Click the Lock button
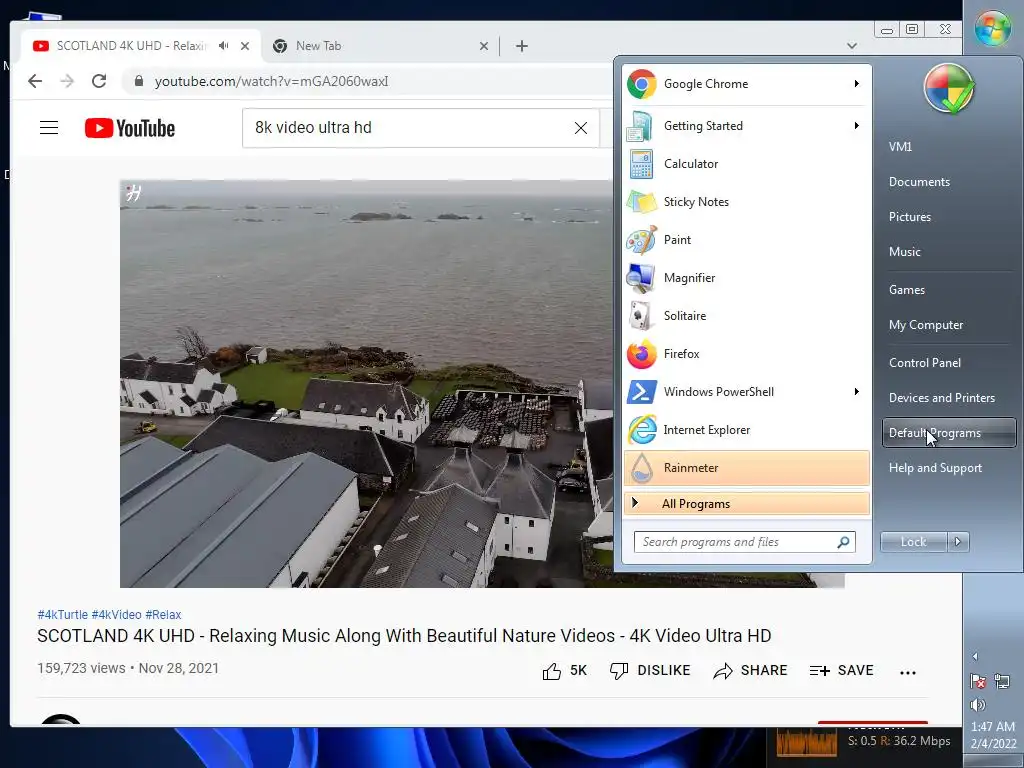This screenshot has height=768, width=1024. 914,541
